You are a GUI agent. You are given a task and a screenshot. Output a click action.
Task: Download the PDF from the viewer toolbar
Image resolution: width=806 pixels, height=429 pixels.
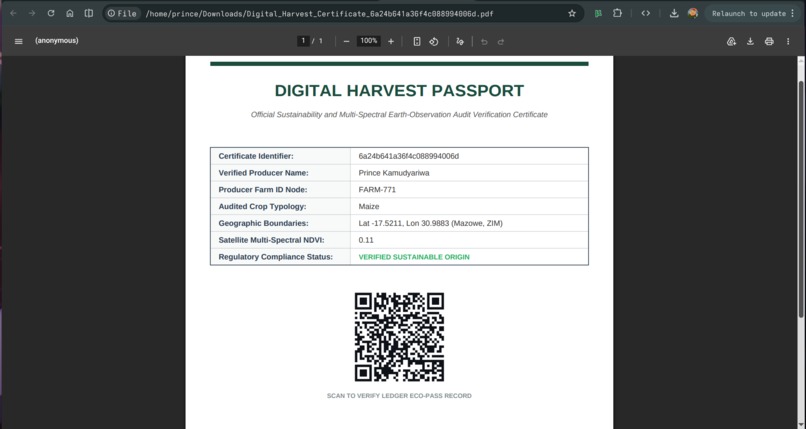(750, 41)
